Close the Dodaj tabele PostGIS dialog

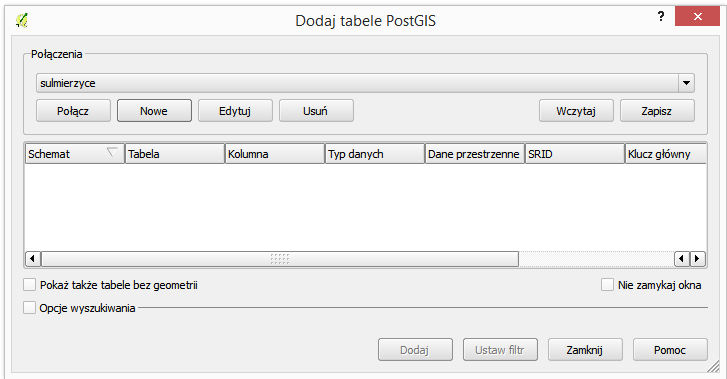tap(697, 17)
